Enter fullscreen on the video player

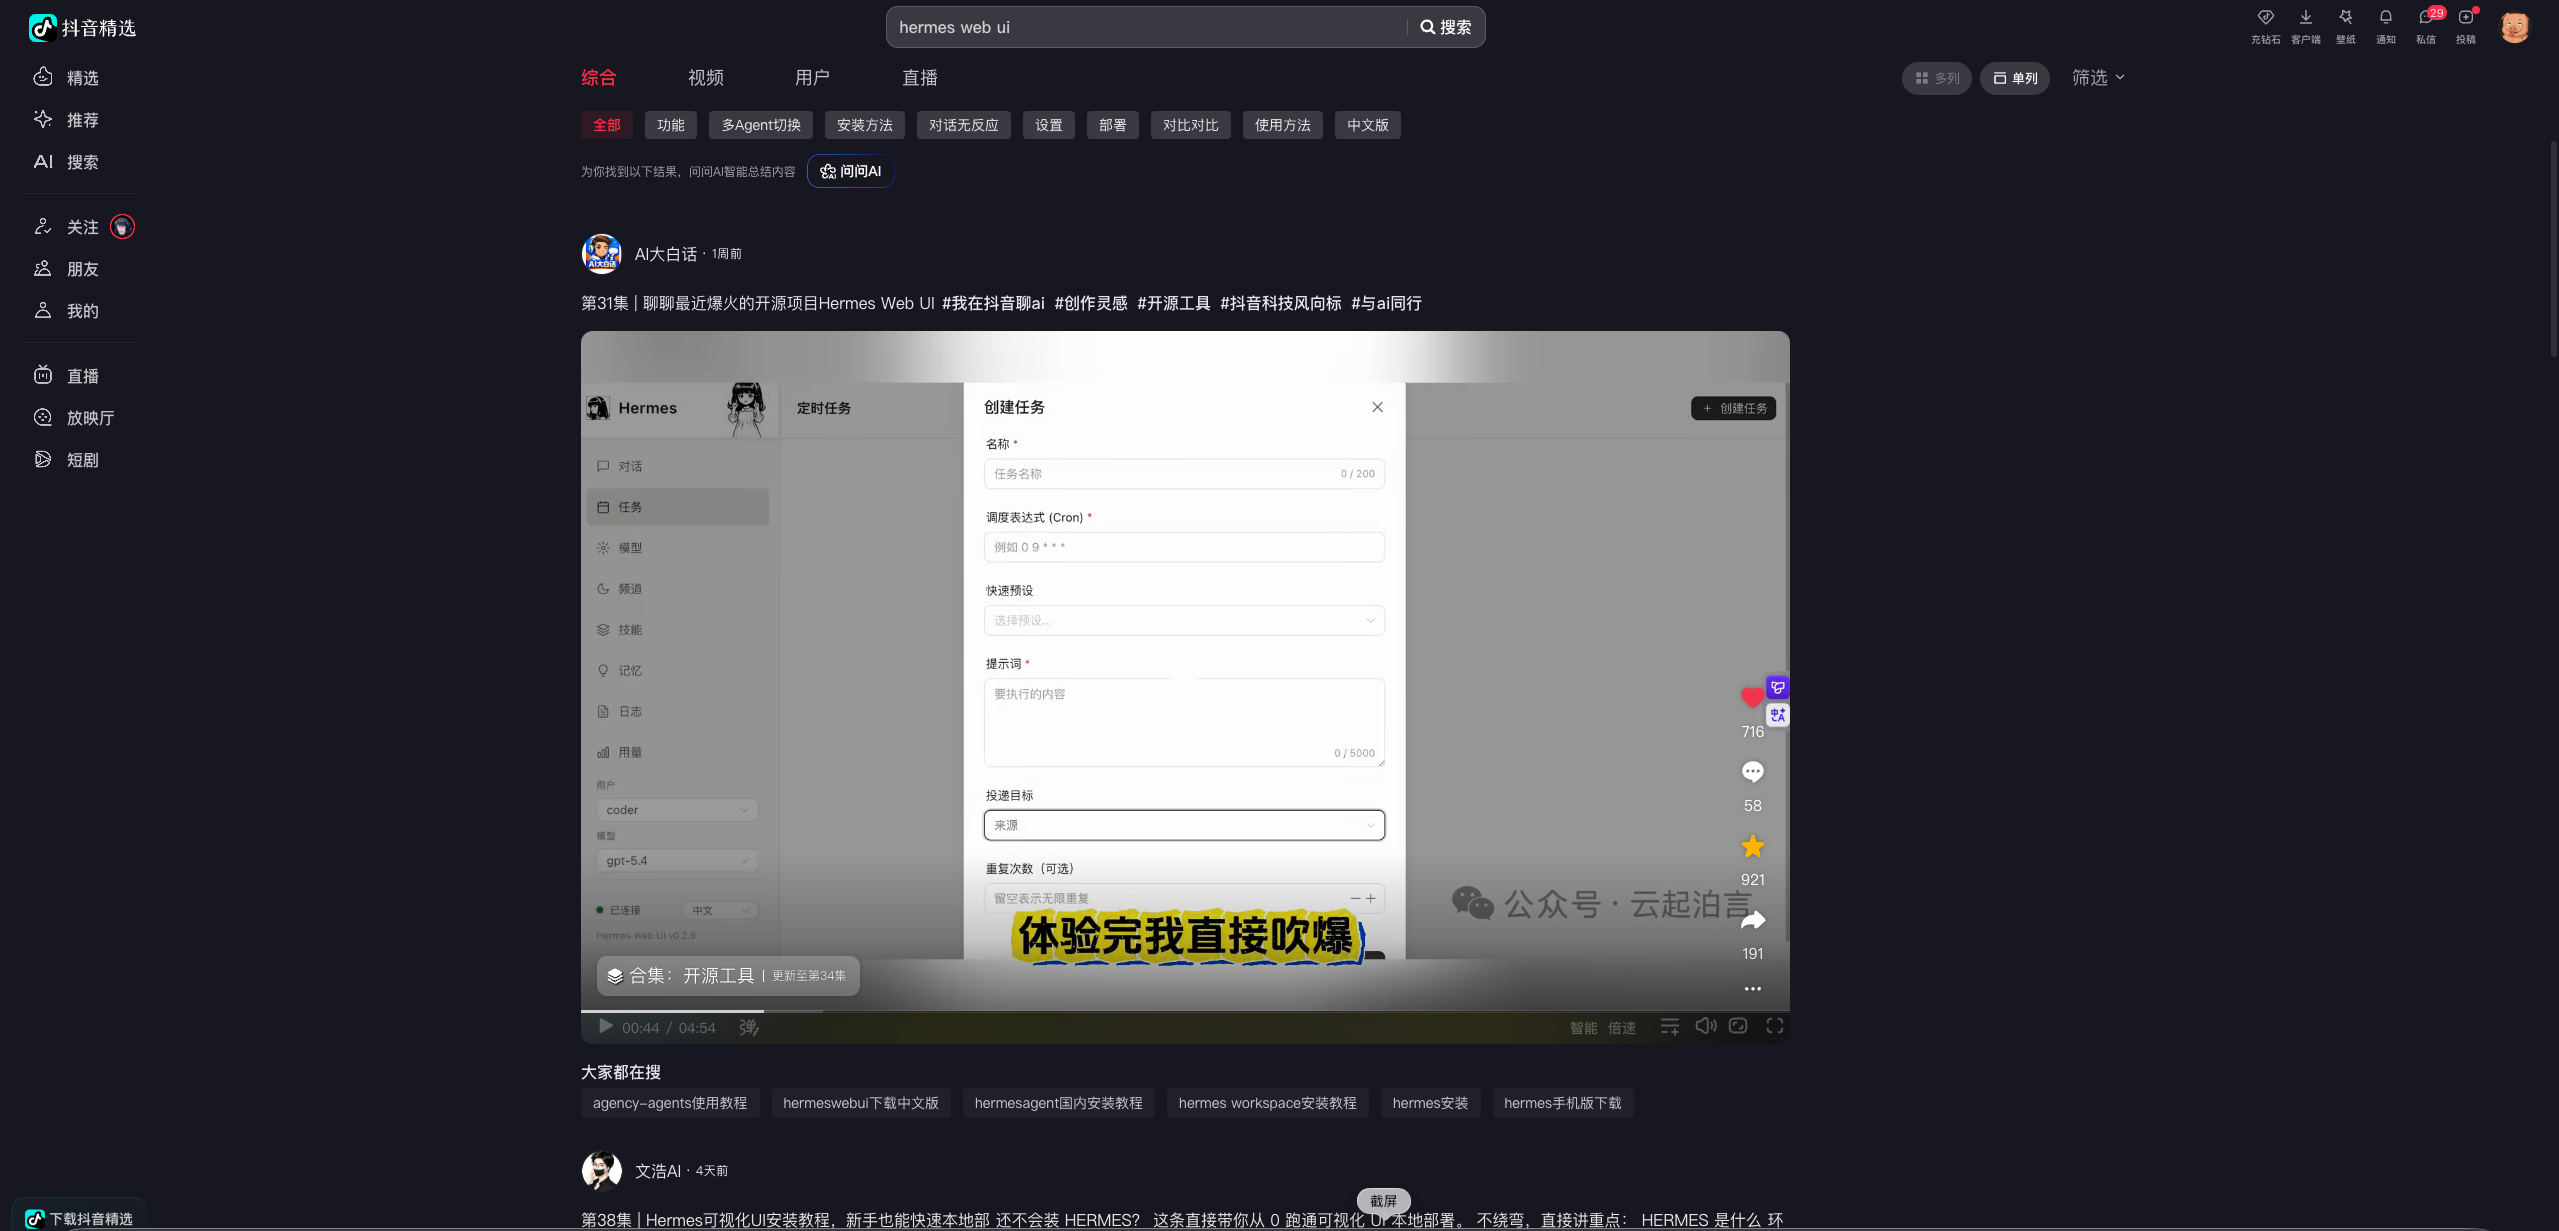pyautogui.click(x=1774, y=1026)
